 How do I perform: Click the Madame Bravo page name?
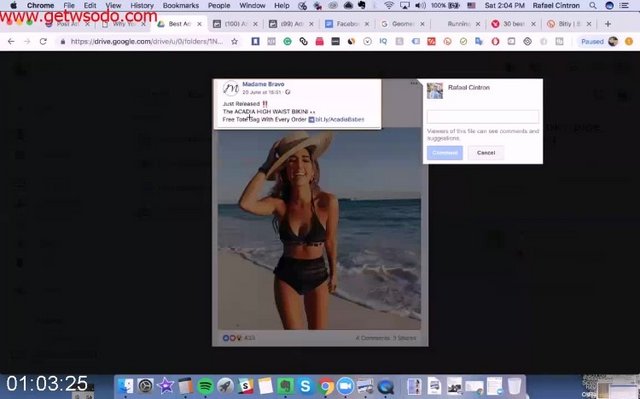coord(263,84)
